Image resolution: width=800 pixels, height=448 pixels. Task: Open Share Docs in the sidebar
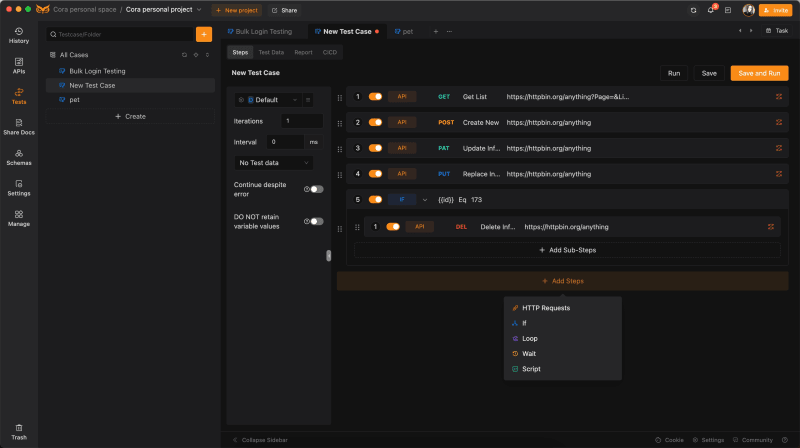[19, 127]
